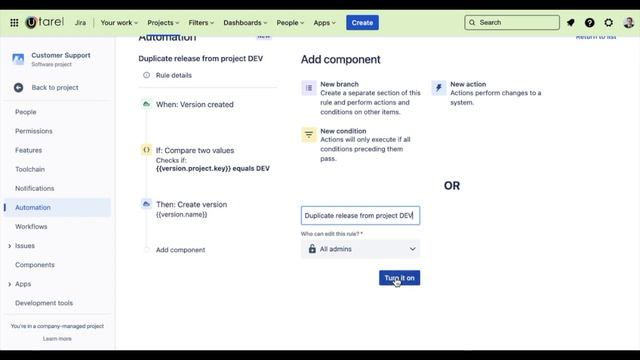Open the settings gear icon
Image resolution: width=640 pixels, height=360 pixels.
point(609,23)
